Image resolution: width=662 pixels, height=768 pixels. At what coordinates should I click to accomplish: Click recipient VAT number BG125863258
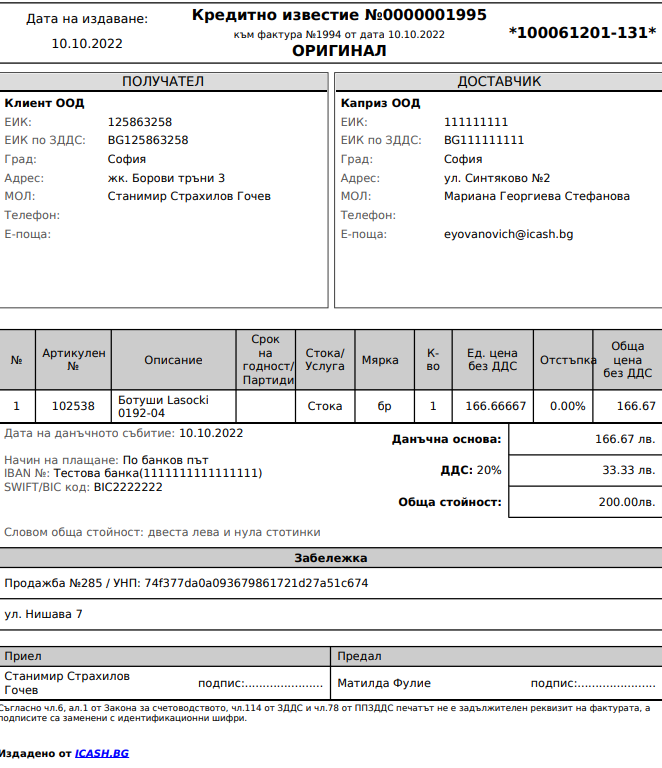[x=148, y=140]
